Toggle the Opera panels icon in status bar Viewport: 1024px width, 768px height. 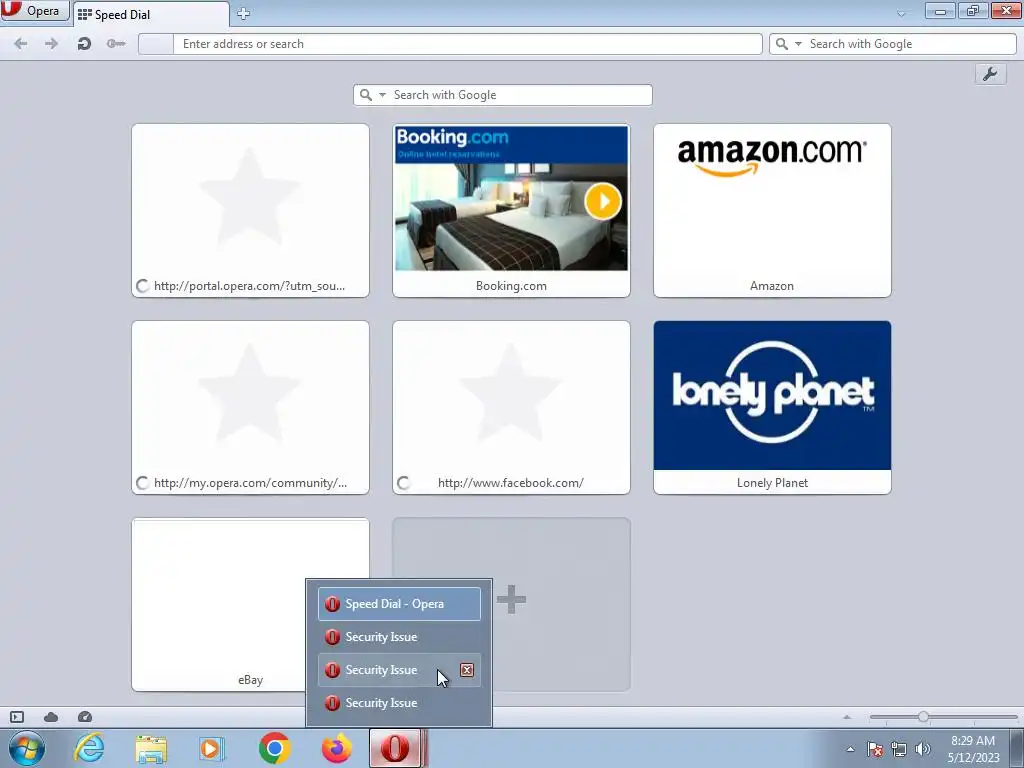point(17,717)
